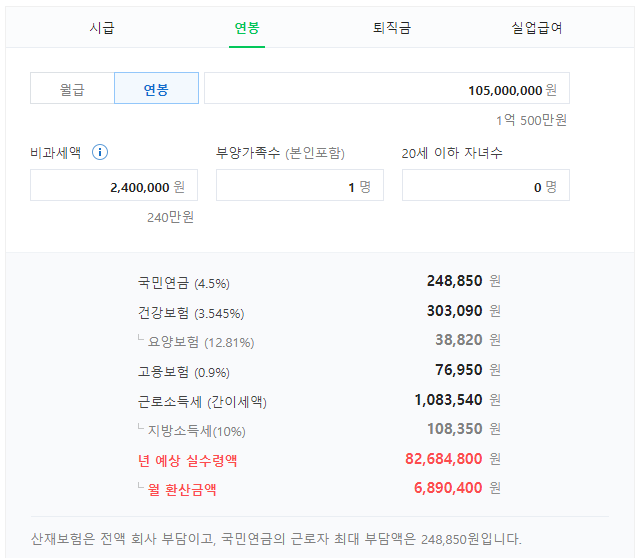Select the 1,083,540 원 근로소득세 amount
Viewport: 640px width, 558px height.
coord(458,400)
